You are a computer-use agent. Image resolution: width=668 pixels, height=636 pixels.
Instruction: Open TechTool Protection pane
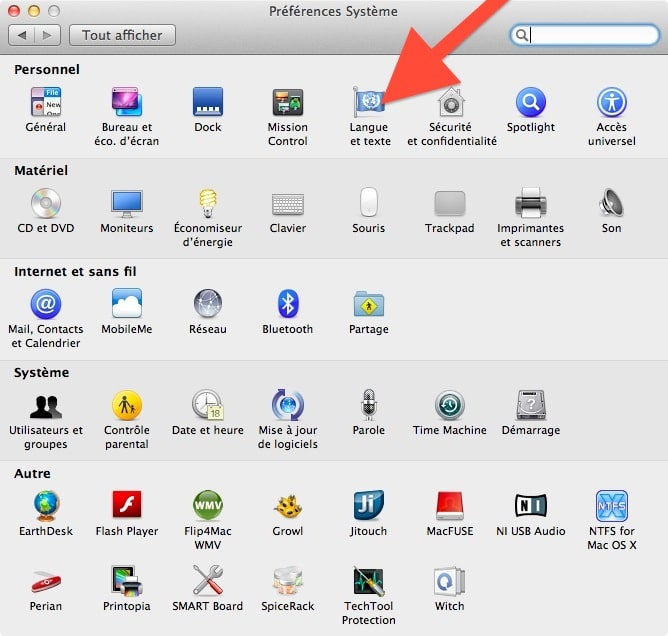[369, 581]
